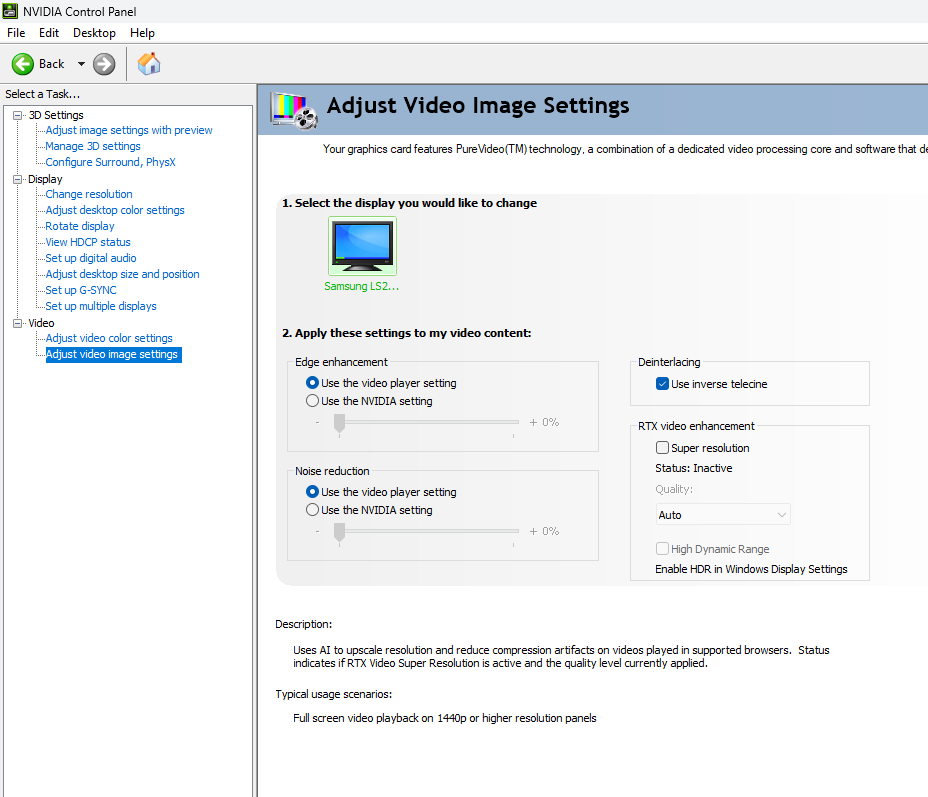Collapse the Video tree node

[18, 323]
